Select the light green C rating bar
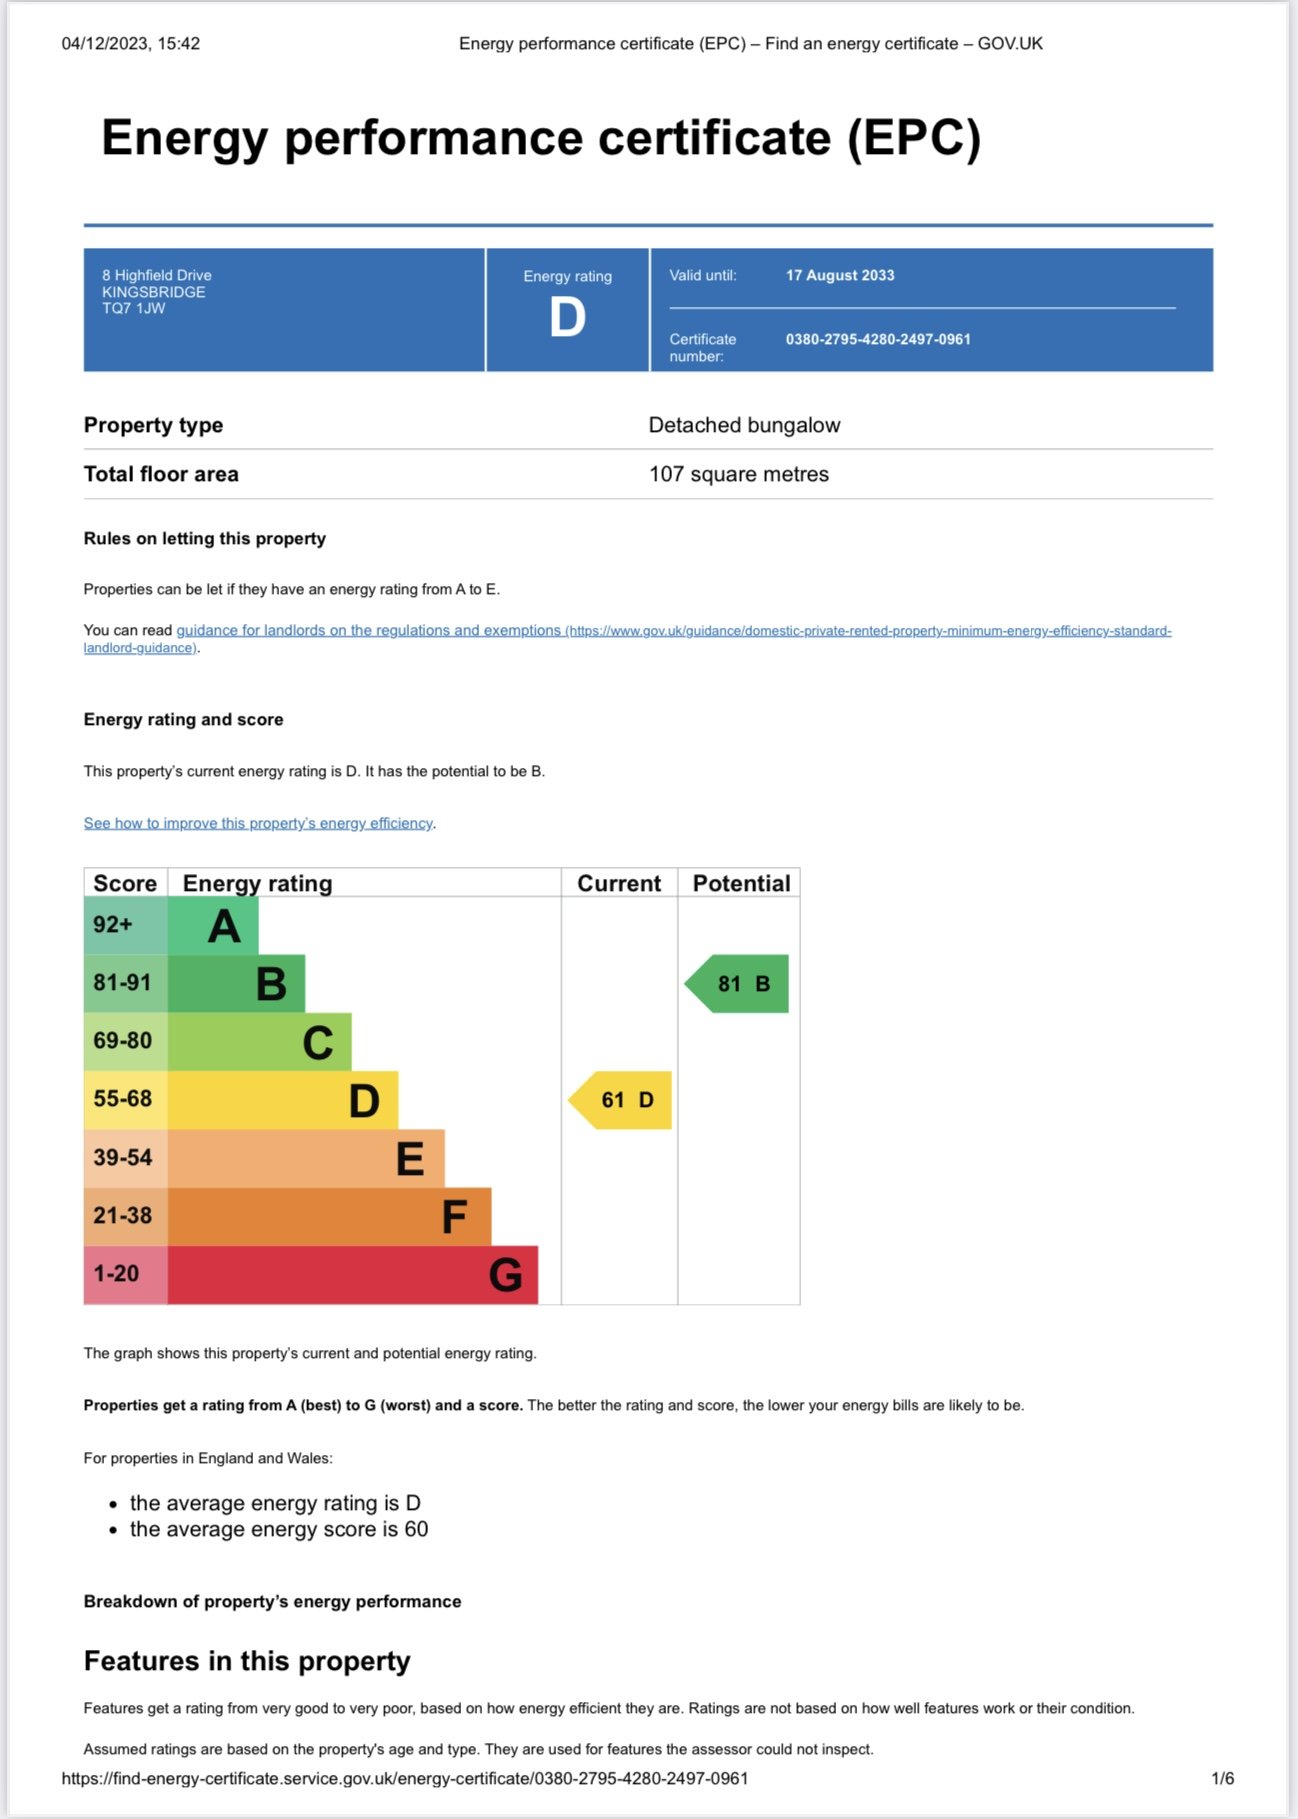 tap(259, 1042)
